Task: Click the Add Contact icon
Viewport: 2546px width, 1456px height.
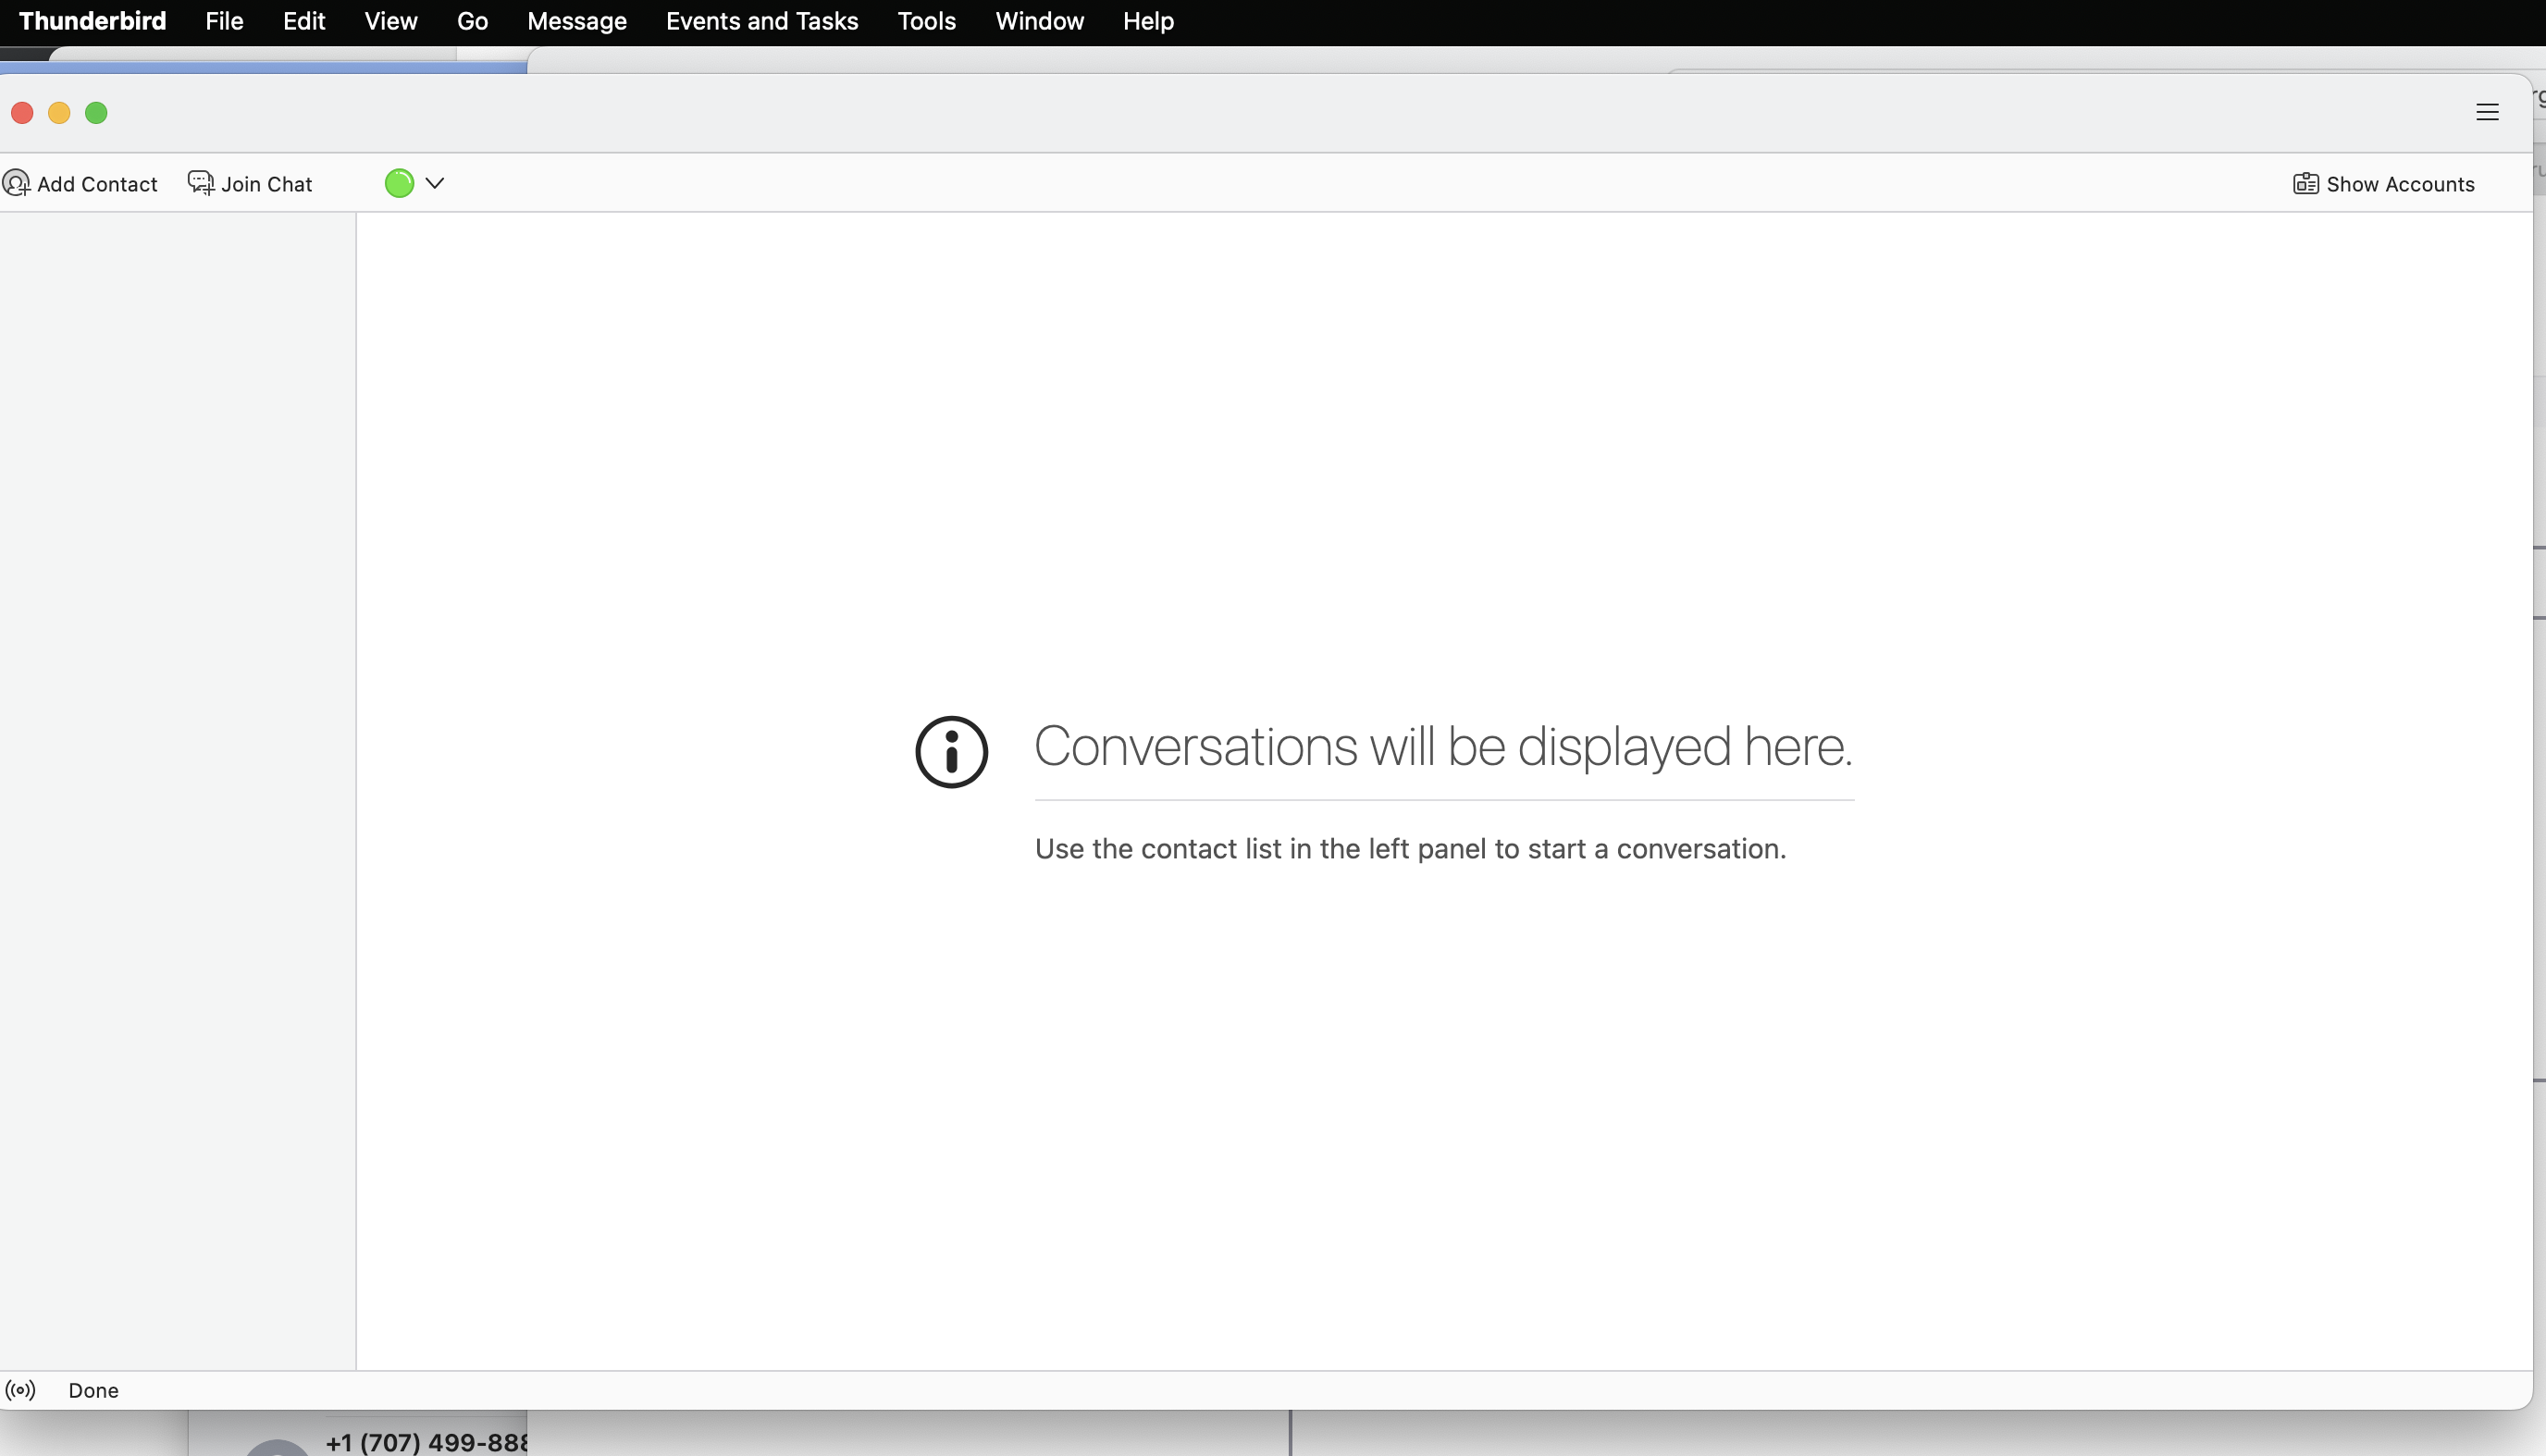Action: (16, 183)
